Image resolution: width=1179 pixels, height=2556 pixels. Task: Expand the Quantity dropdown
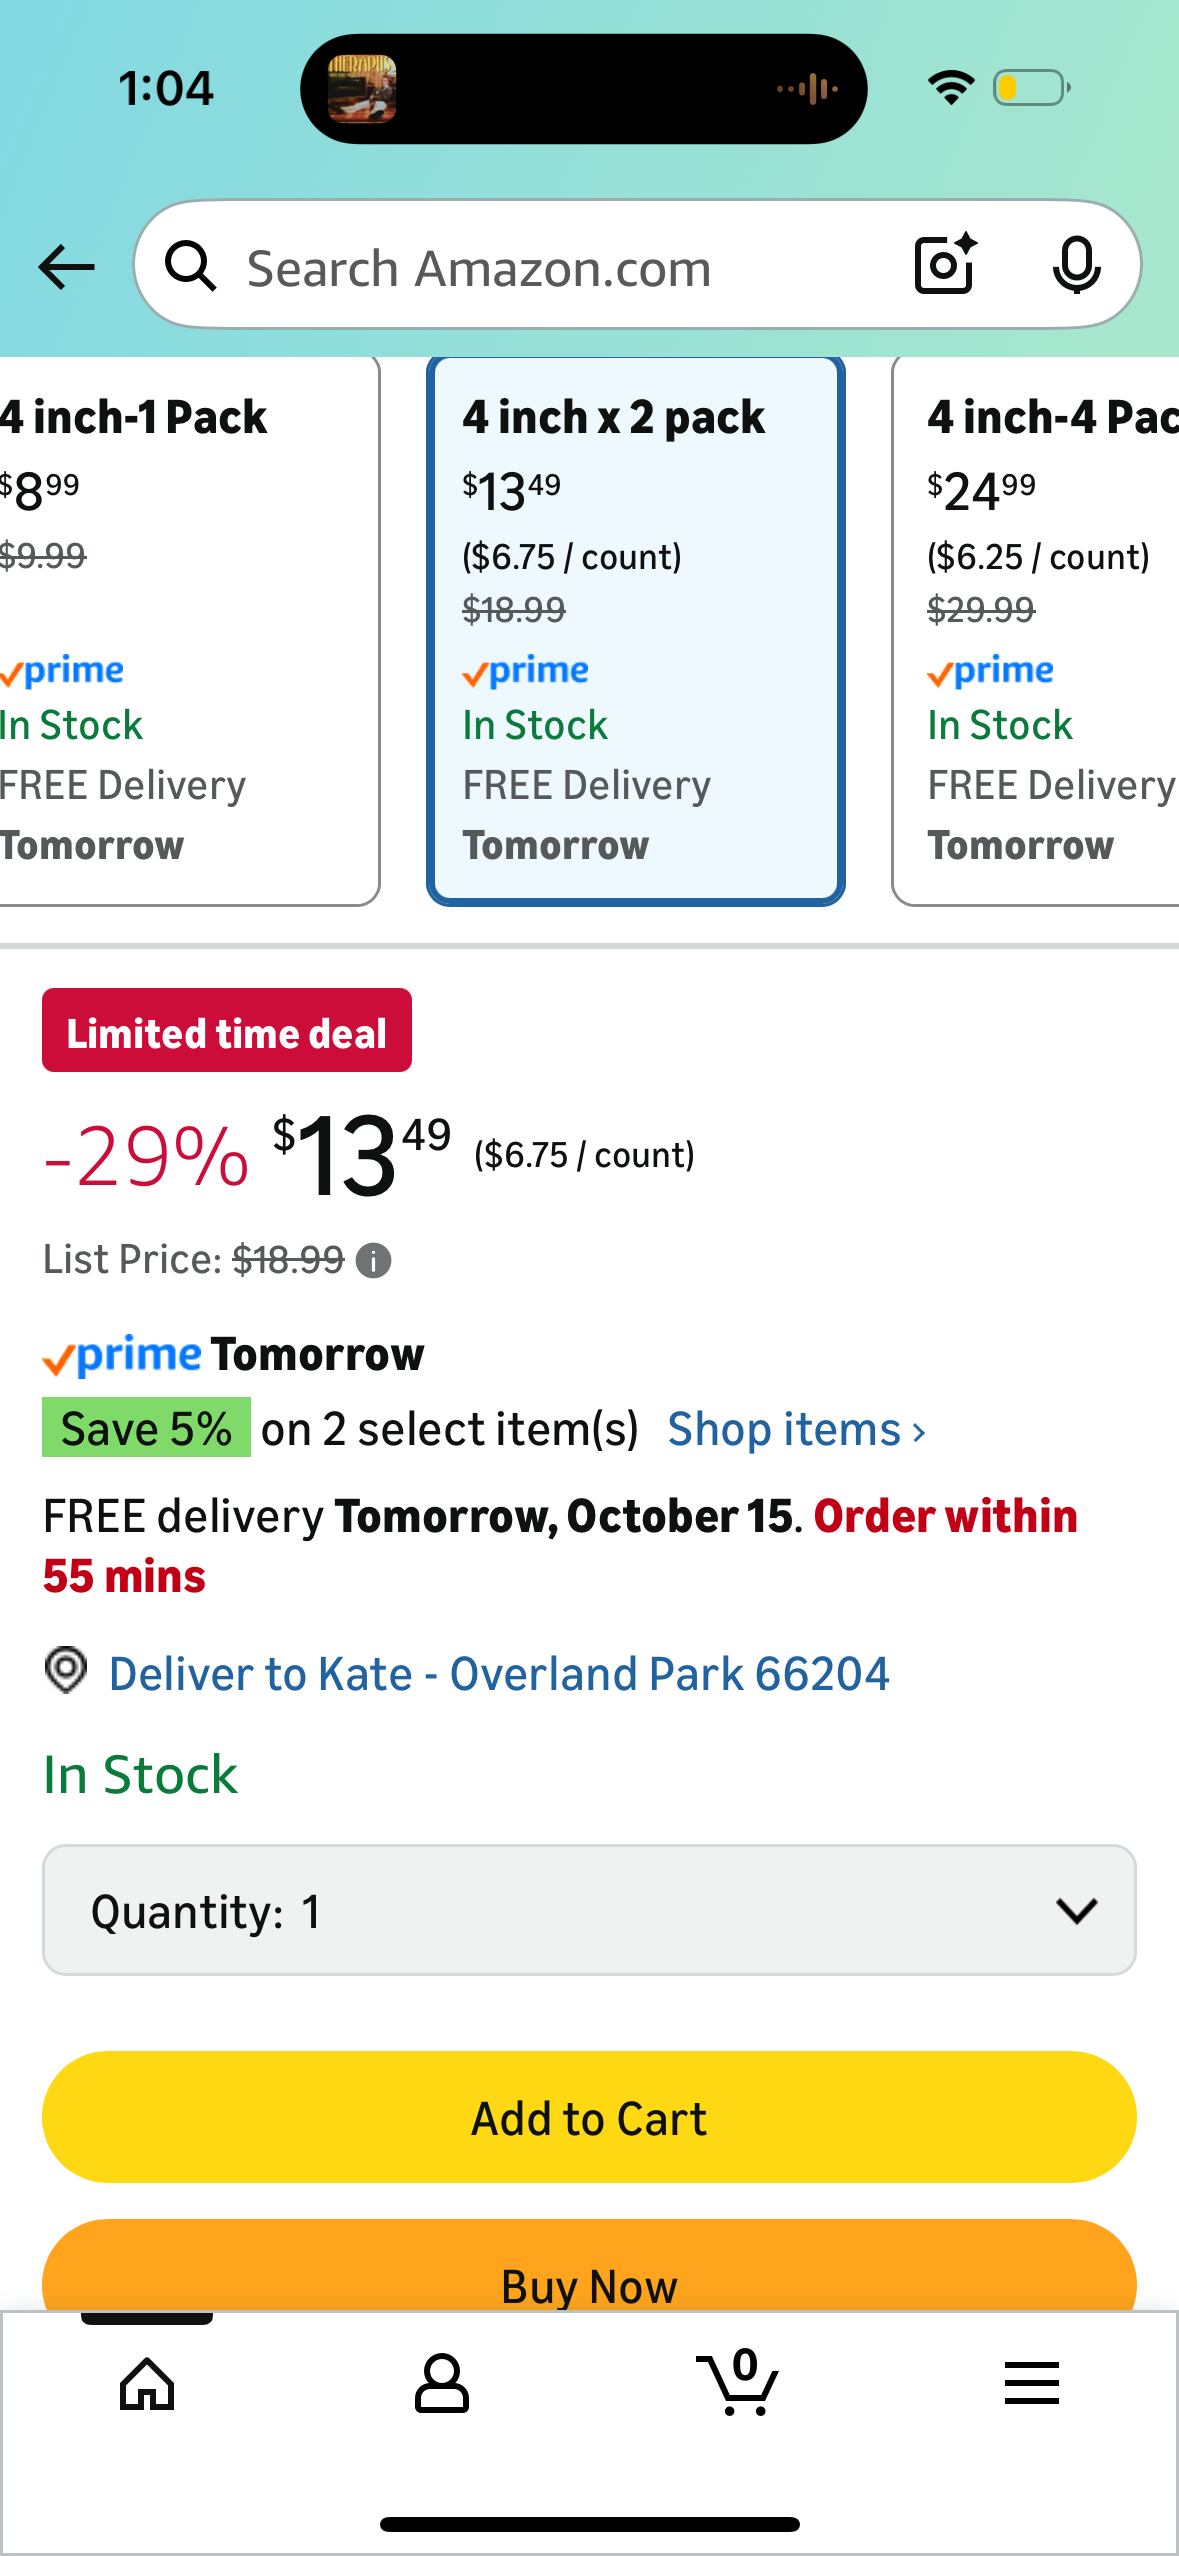click(589, 1910)
